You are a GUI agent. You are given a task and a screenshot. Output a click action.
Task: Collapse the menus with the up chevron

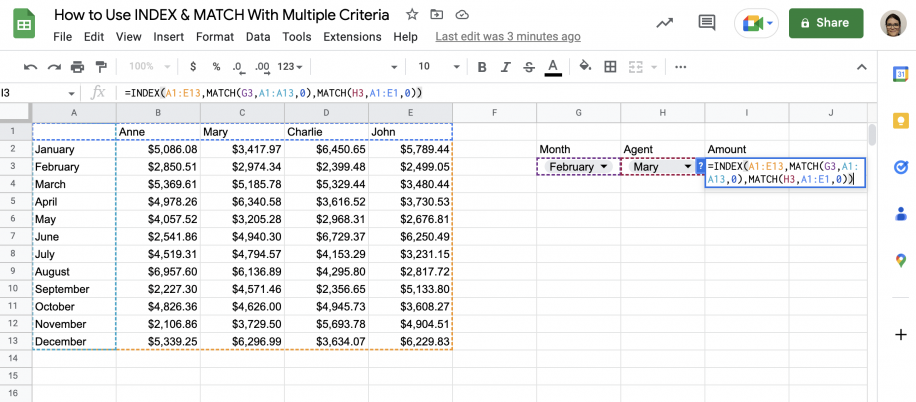tap(861, 67)
